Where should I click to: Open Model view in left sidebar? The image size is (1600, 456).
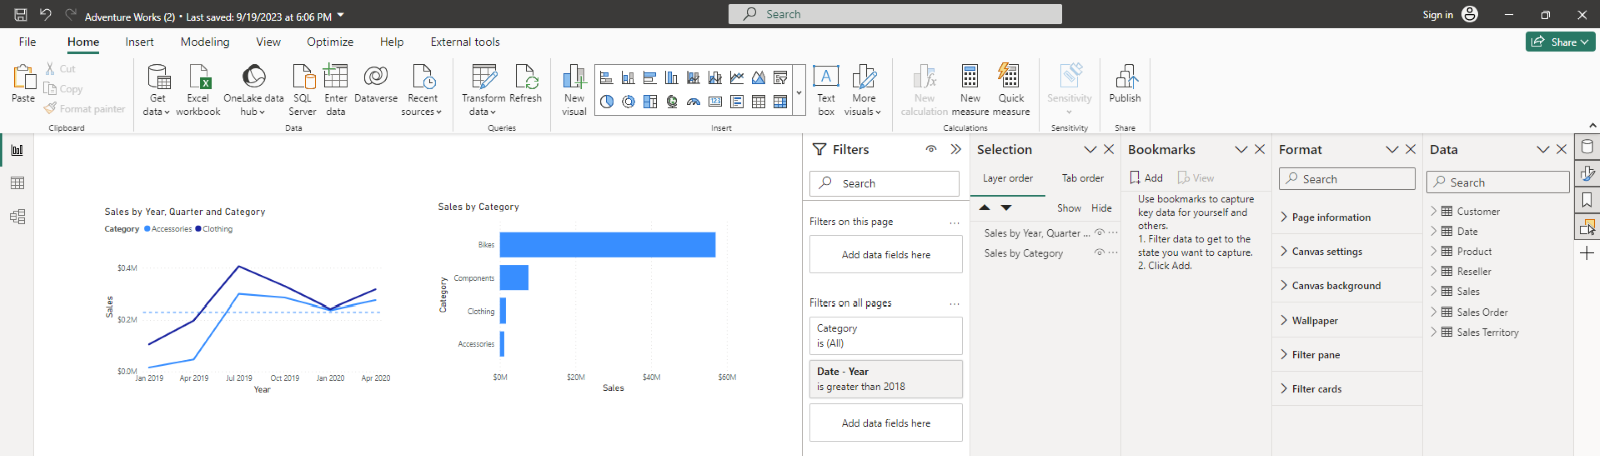click(17, 216)
